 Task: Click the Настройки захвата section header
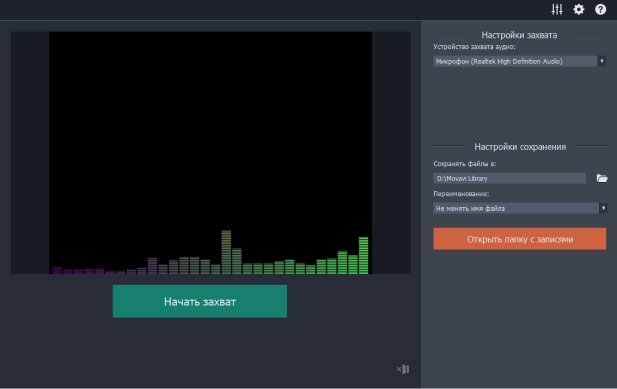[x=519, y=35]
